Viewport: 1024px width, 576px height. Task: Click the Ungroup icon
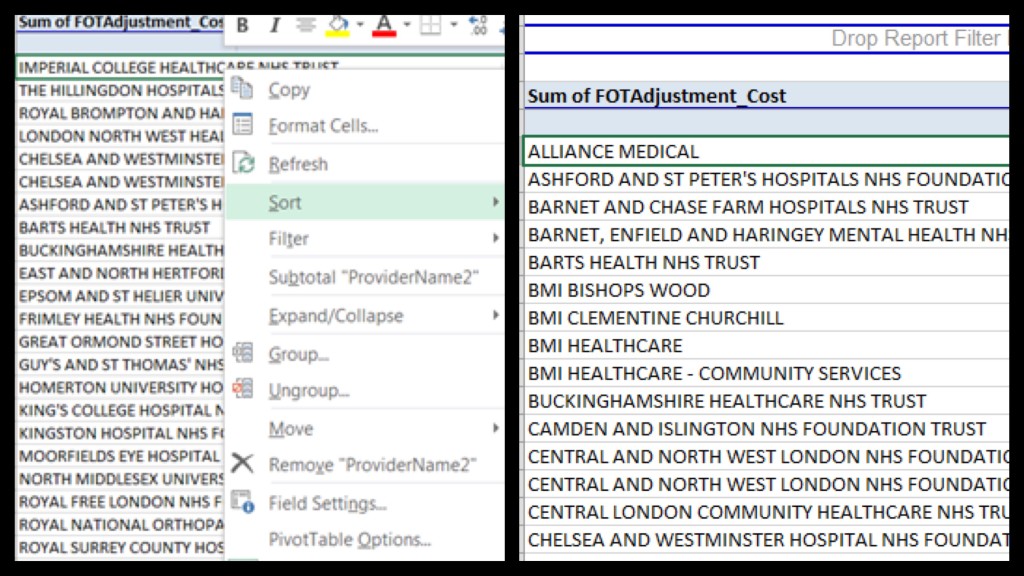point(242,388)
